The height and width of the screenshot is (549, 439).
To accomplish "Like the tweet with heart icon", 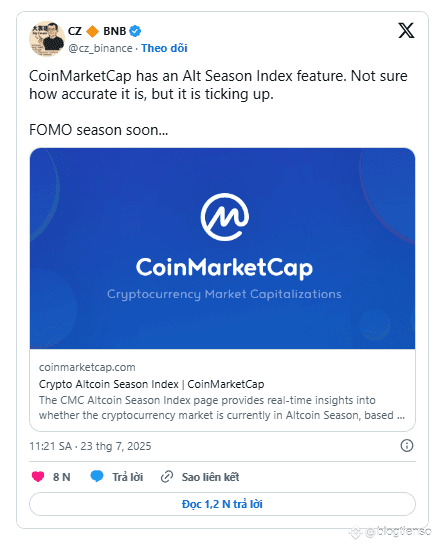I will (38, 477).
